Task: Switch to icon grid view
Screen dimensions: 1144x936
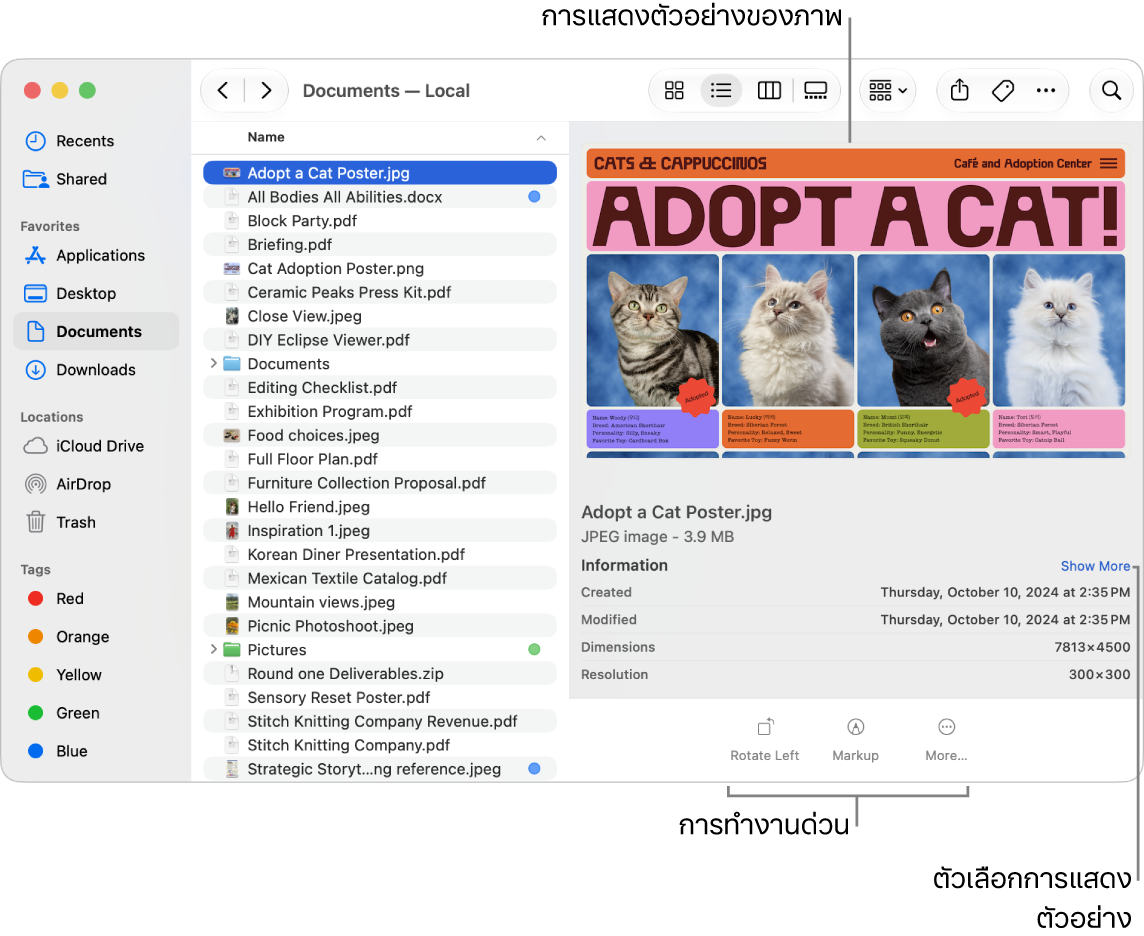Action: pyautogui.click(x=674, y=90)
